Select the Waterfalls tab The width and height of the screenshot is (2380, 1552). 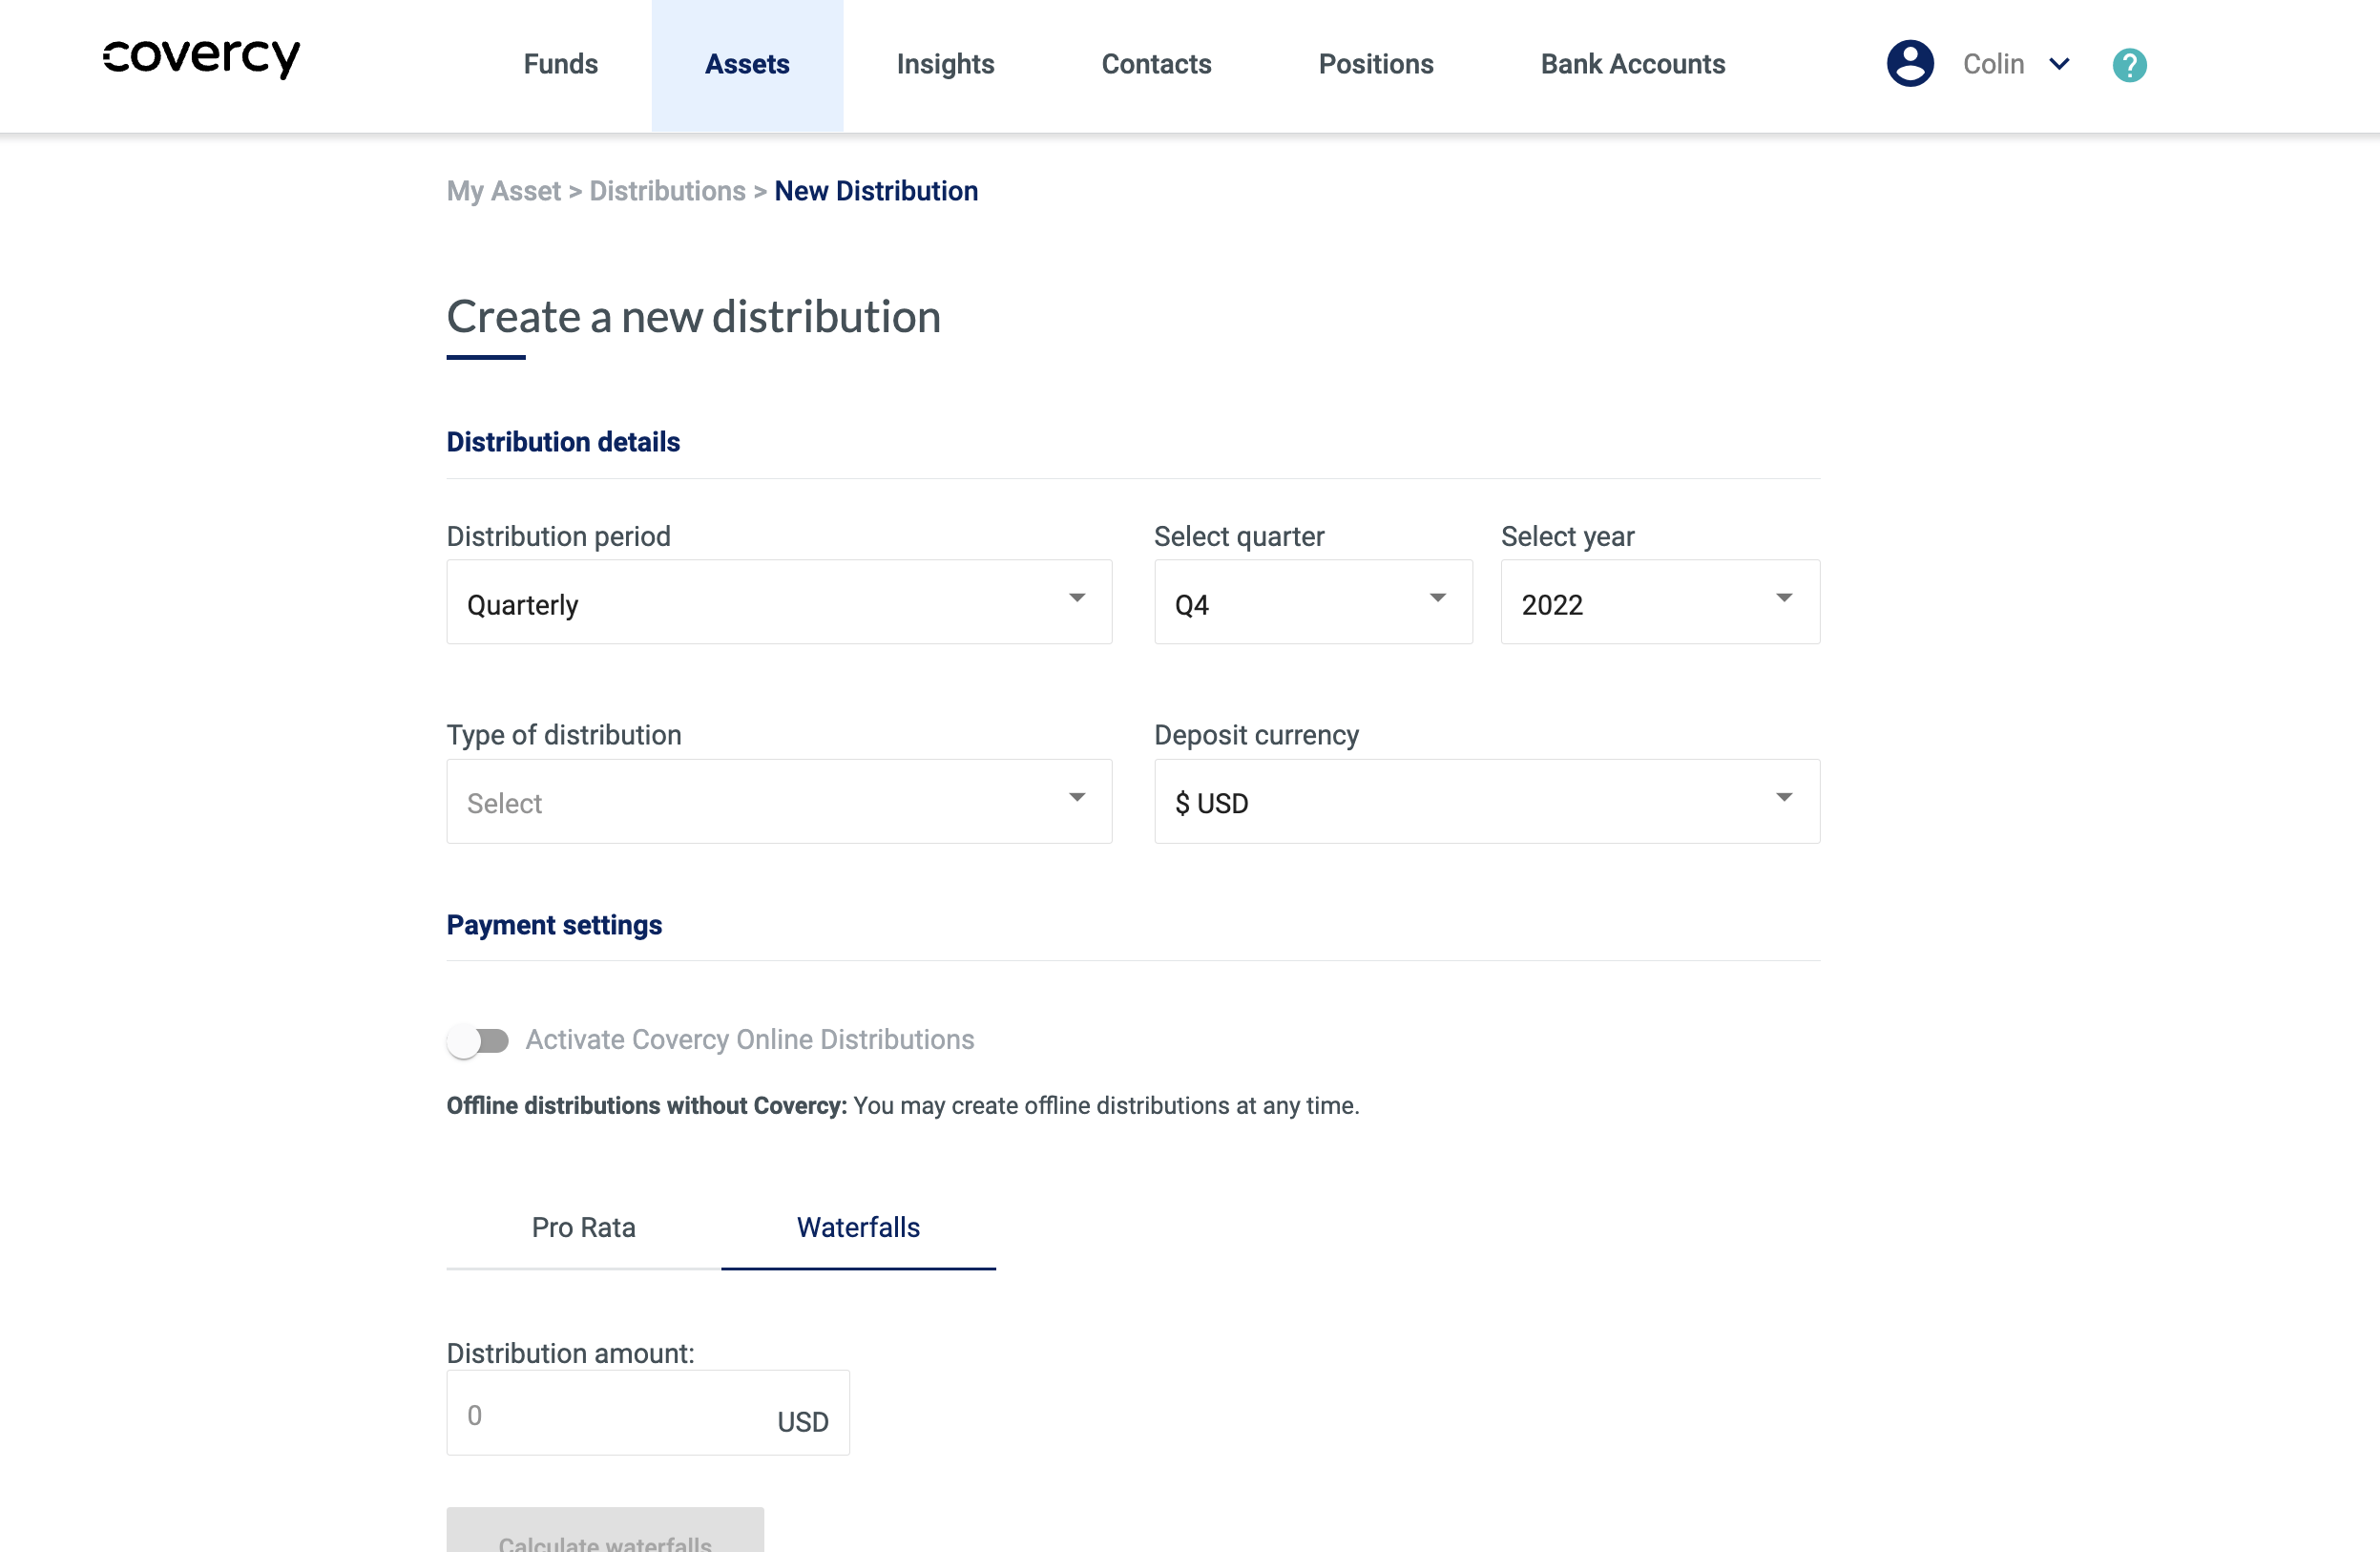[857, 1227]
